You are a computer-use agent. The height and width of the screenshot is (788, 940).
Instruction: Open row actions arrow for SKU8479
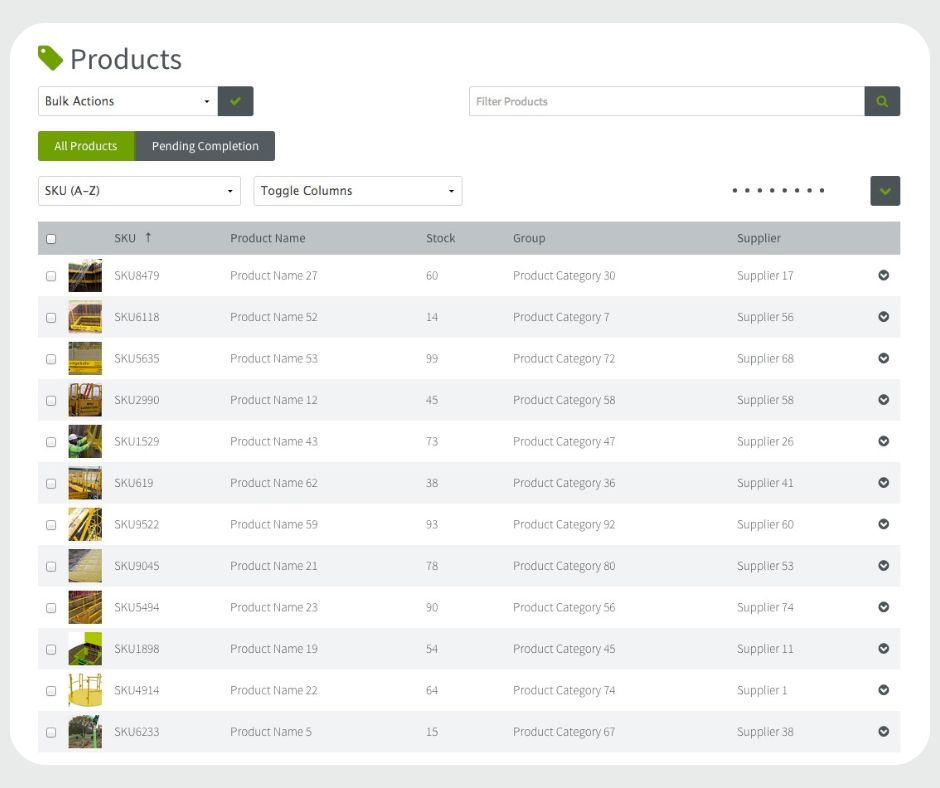click(x=883, y=275)
